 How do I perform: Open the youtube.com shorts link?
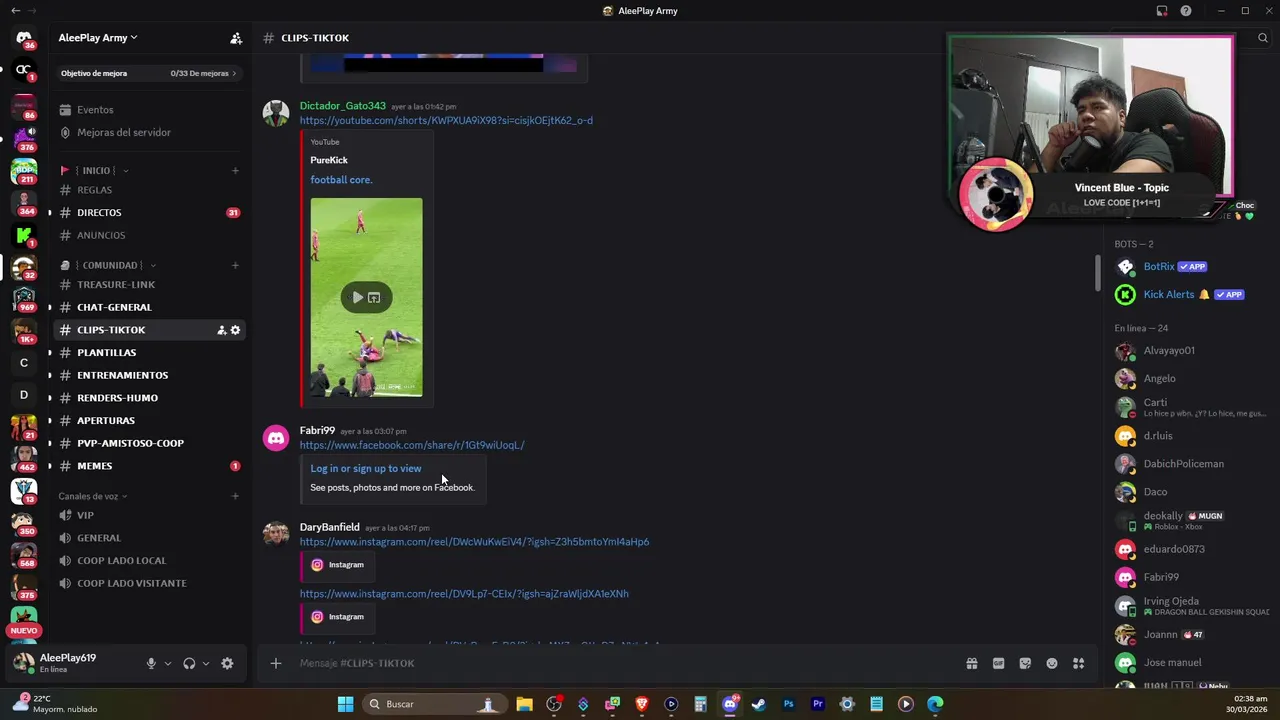(446, 121)
